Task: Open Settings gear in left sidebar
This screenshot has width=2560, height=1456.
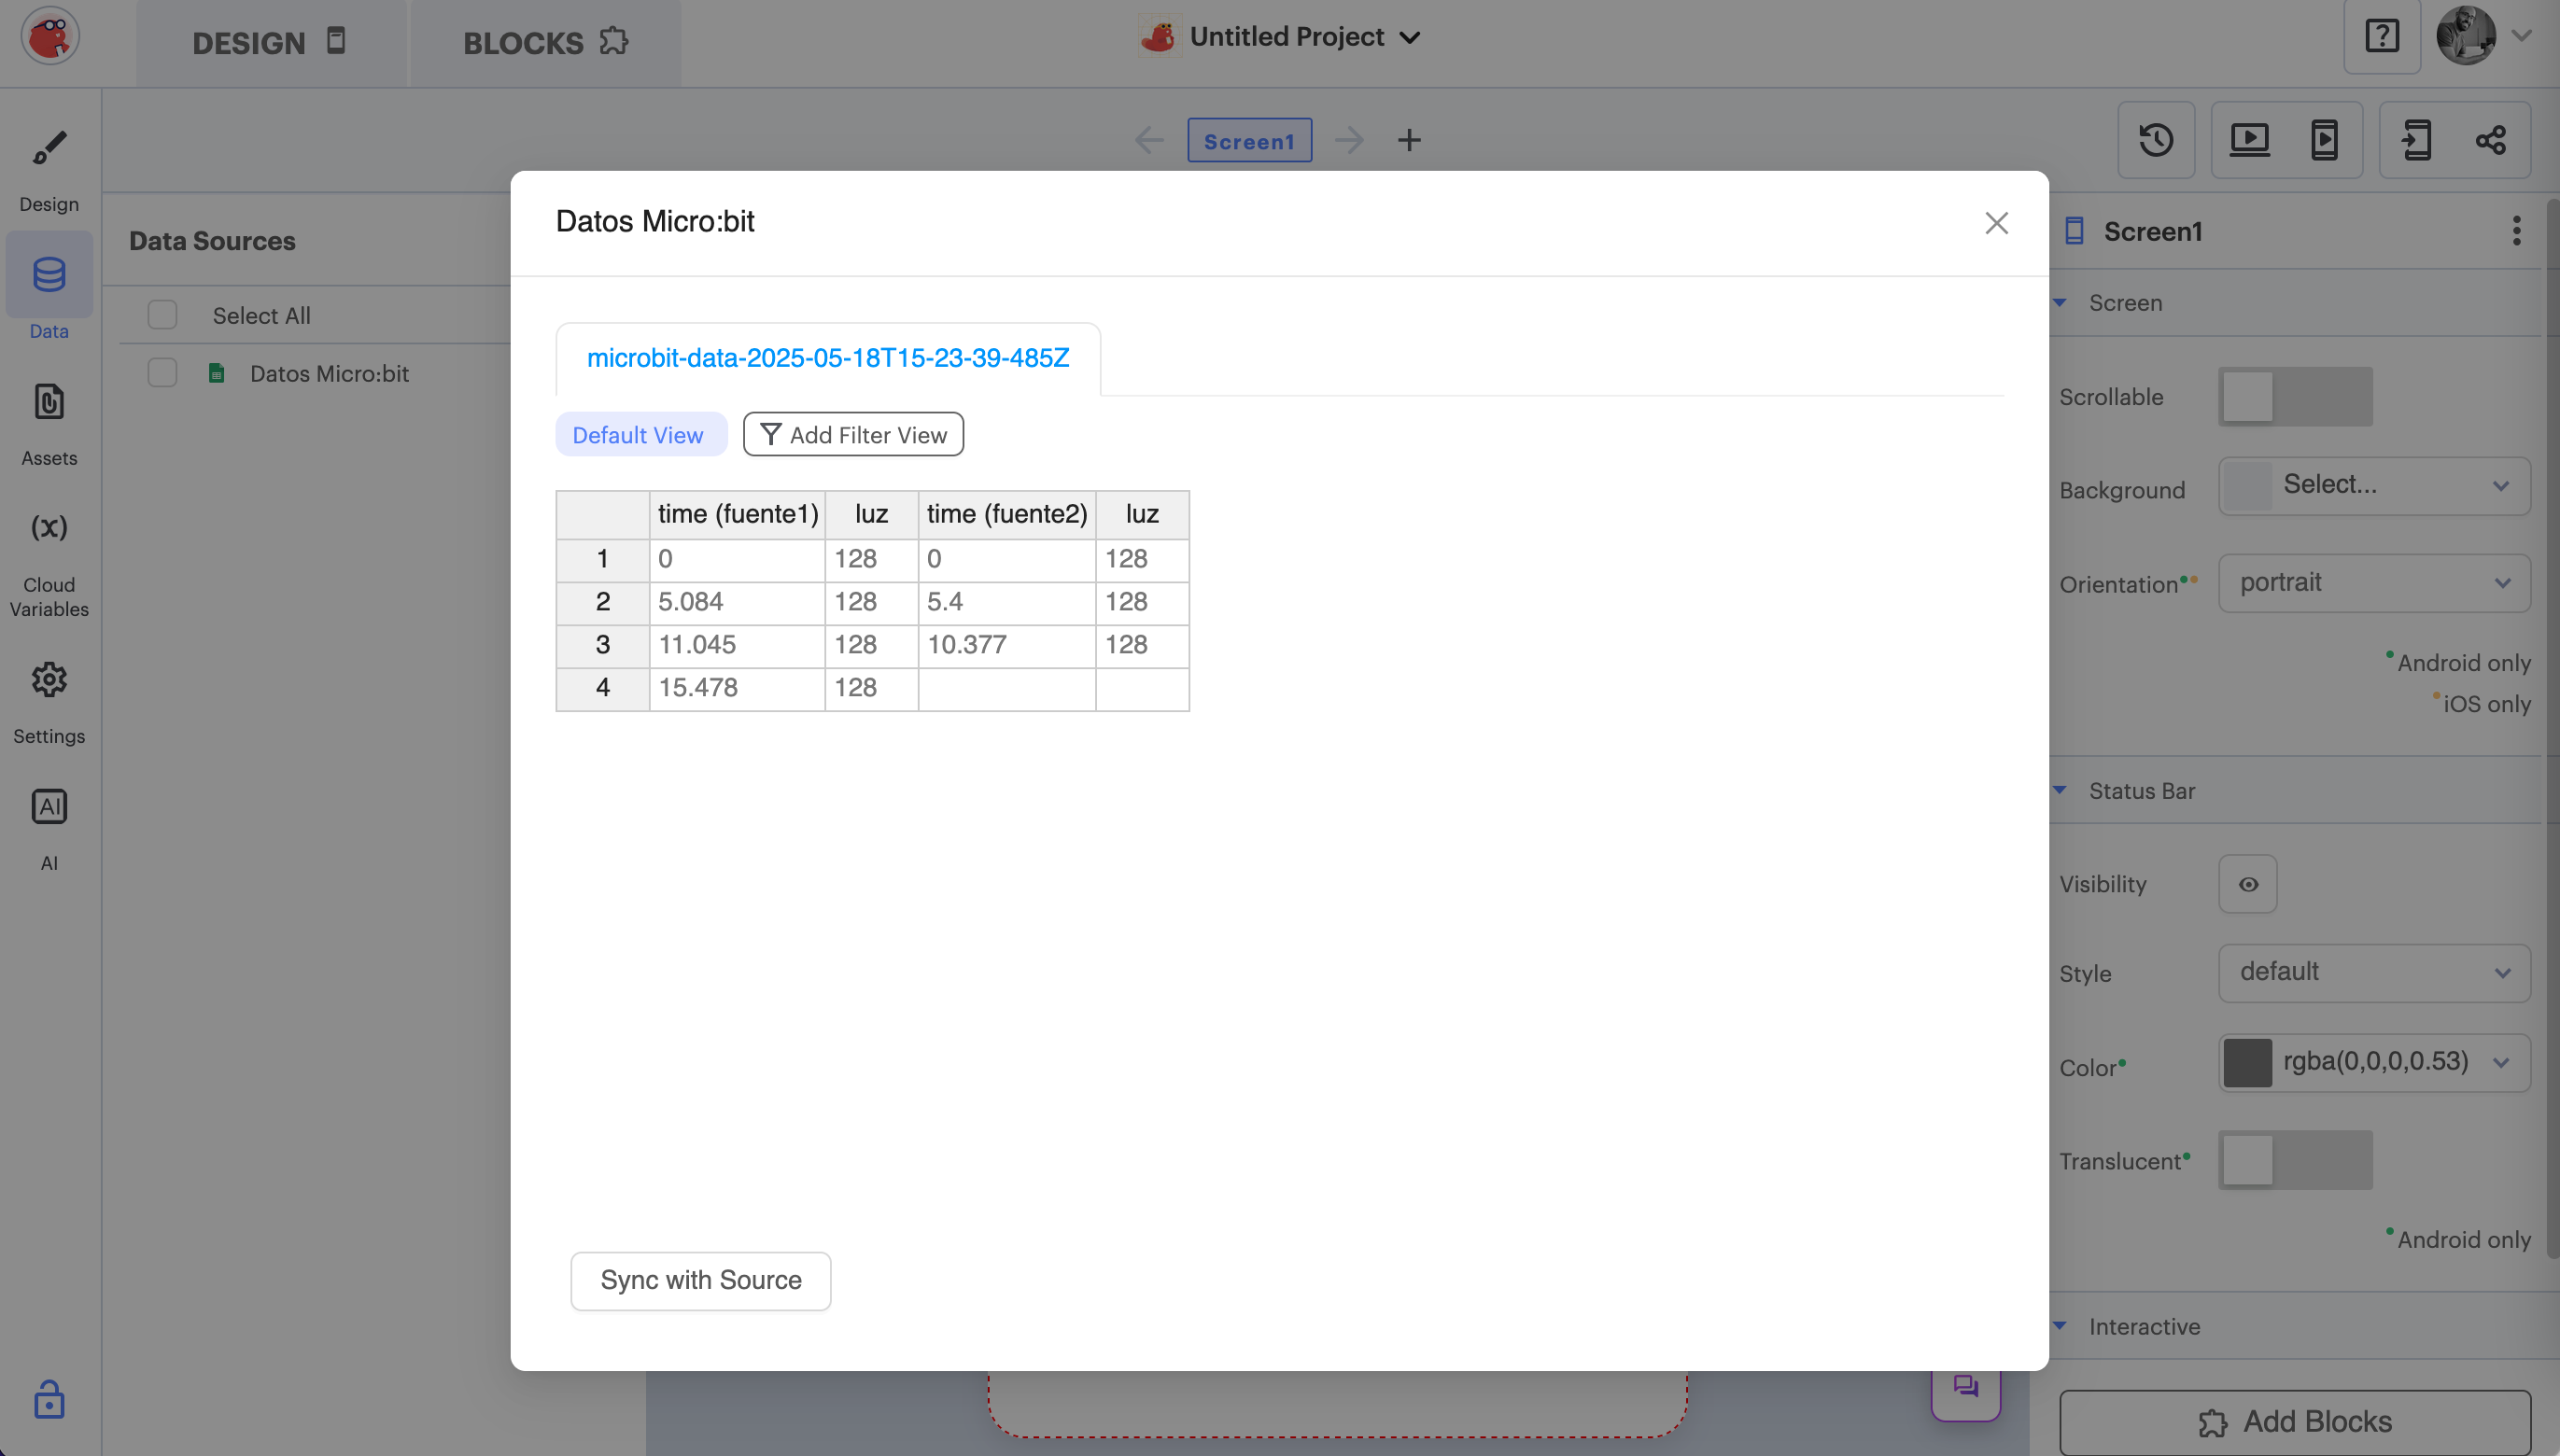Action: (49, 680)
